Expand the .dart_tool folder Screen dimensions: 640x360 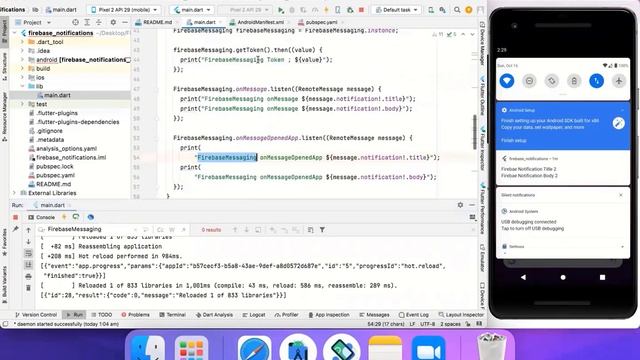pos(22,42)
